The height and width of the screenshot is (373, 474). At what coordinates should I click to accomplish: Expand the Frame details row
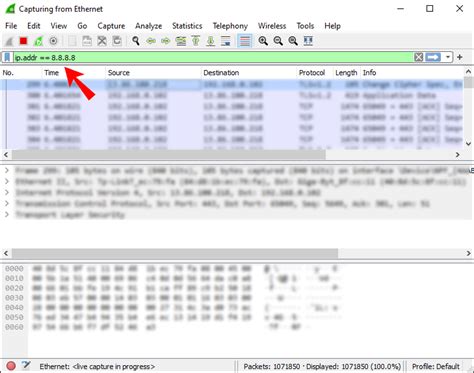click(7, 171)
